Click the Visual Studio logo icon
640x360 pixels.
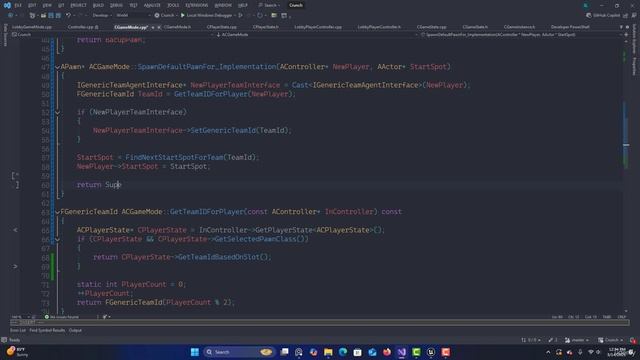point(7,5)
